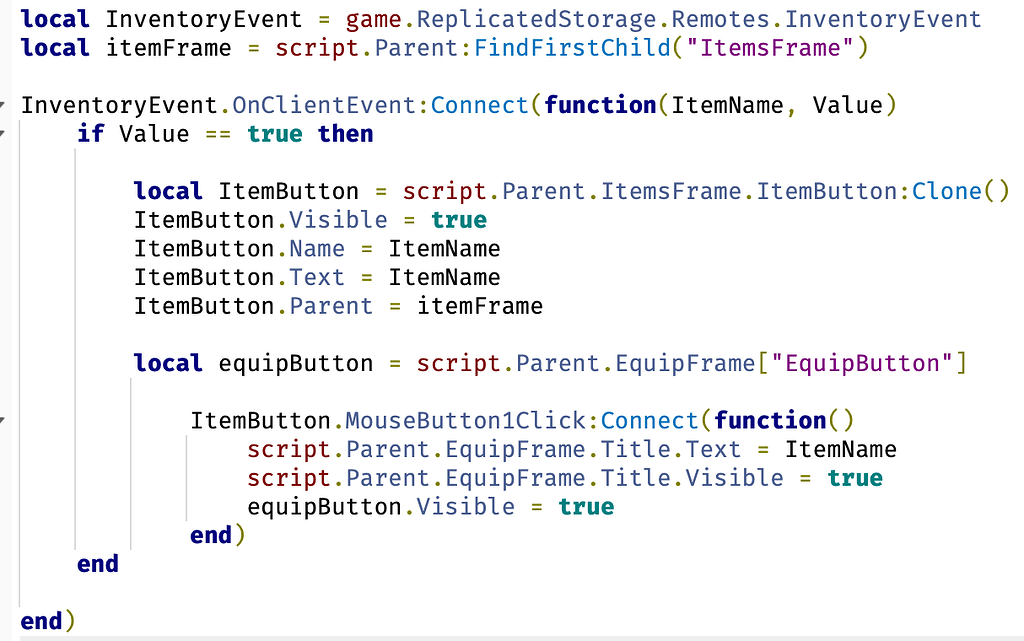Click the 'then' keyword
This screenshot has height=641, width=1024.
pyautogui.click(x=345, y=134)
